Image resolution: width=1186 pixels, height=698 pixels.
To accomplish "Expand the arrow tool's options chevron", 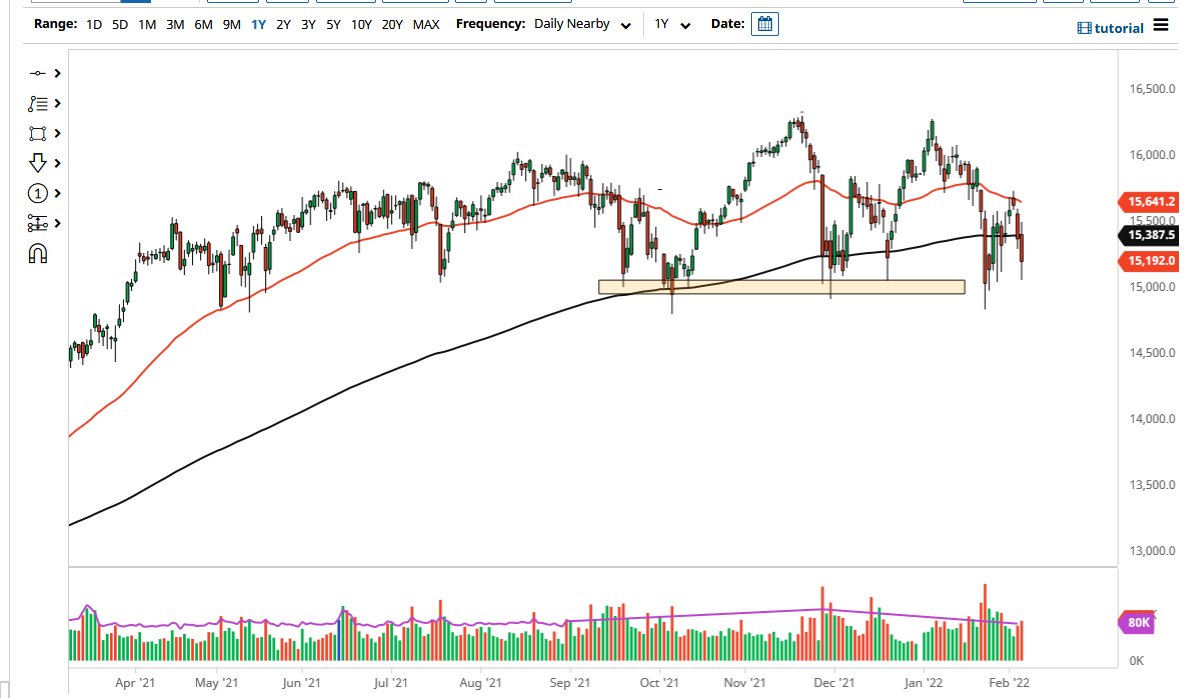I will coord(57,162).
